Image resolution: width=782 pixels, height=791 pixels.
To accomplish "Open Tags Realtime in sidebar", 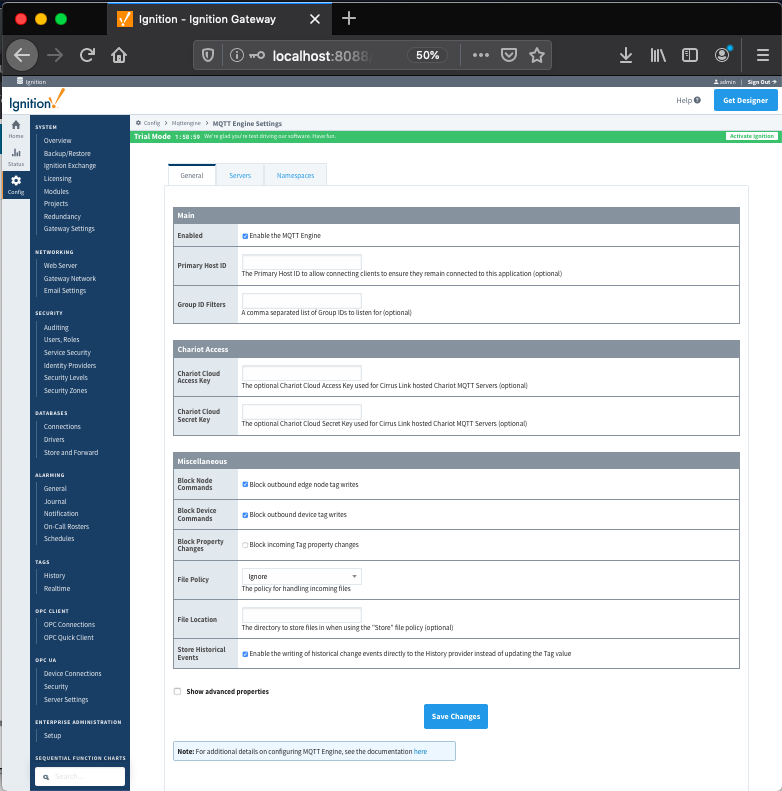I will click(57, 588).
